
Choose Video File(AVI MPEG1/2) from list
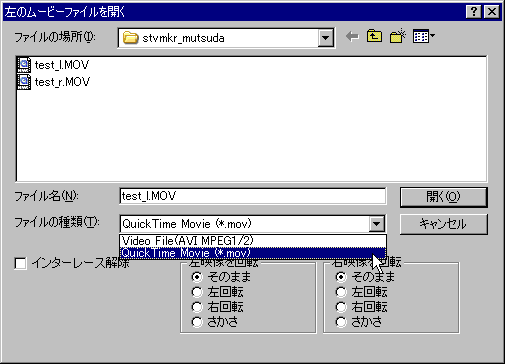click(253, 241)
